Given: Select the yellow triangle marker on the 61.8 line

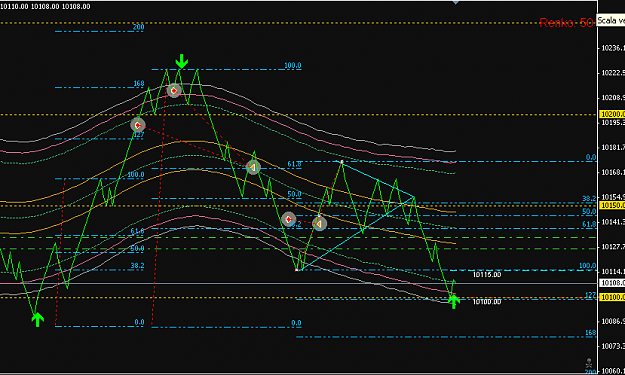Looking at the screenshot, I should pos(253,167).
